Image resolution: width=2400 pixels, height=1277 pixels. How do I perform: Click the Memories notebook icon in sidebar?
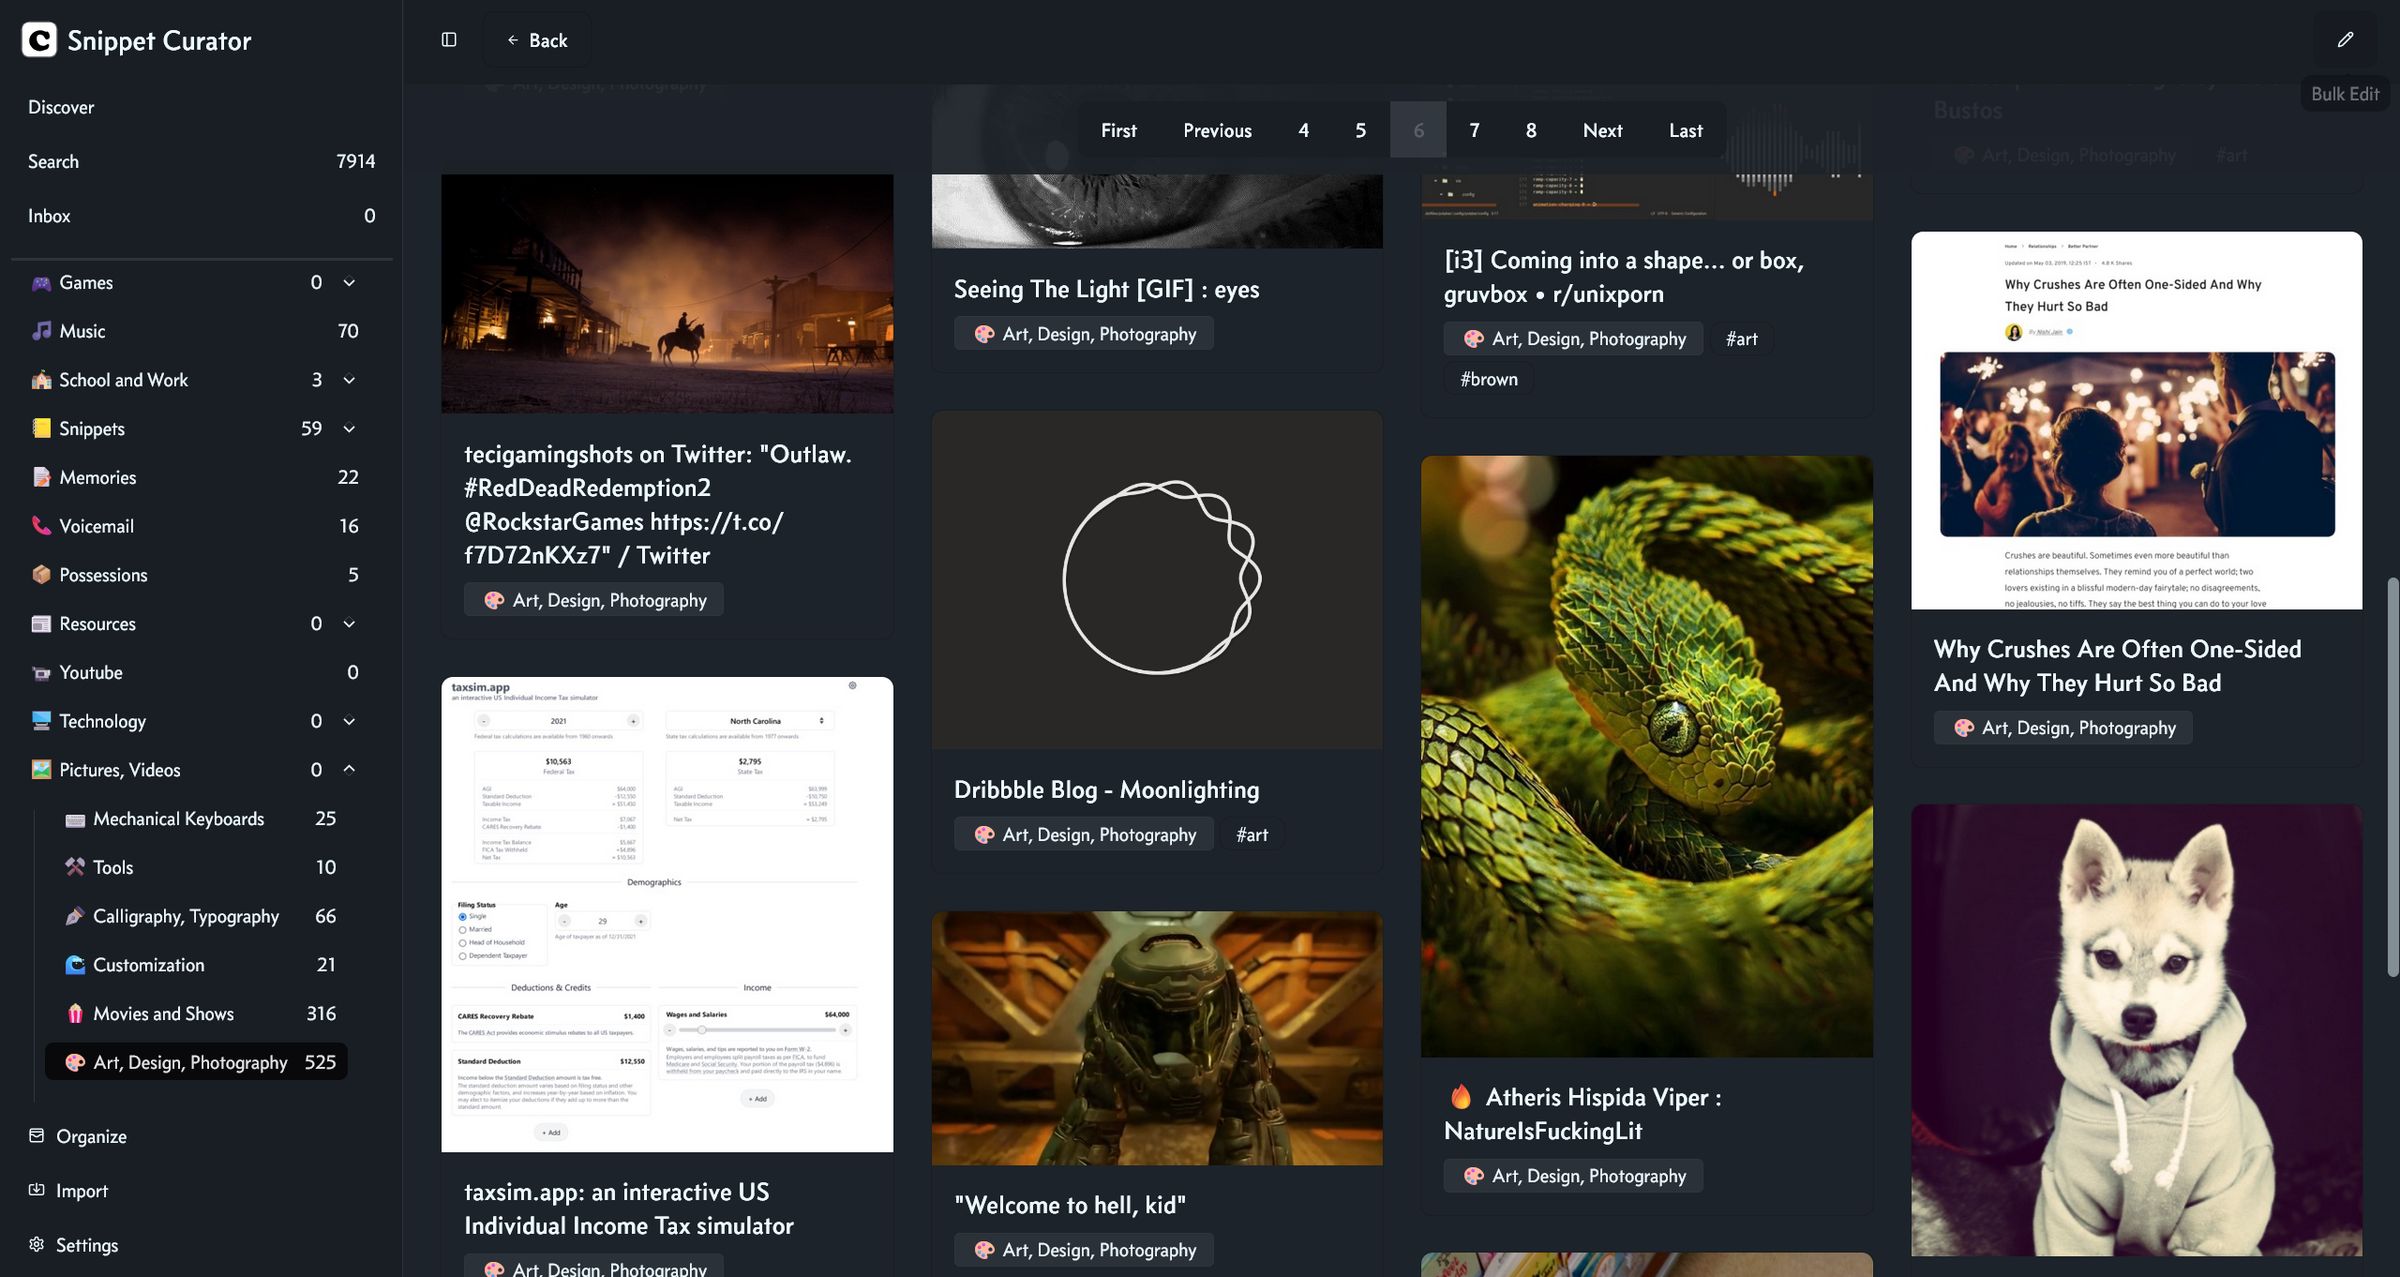[41, 477]
